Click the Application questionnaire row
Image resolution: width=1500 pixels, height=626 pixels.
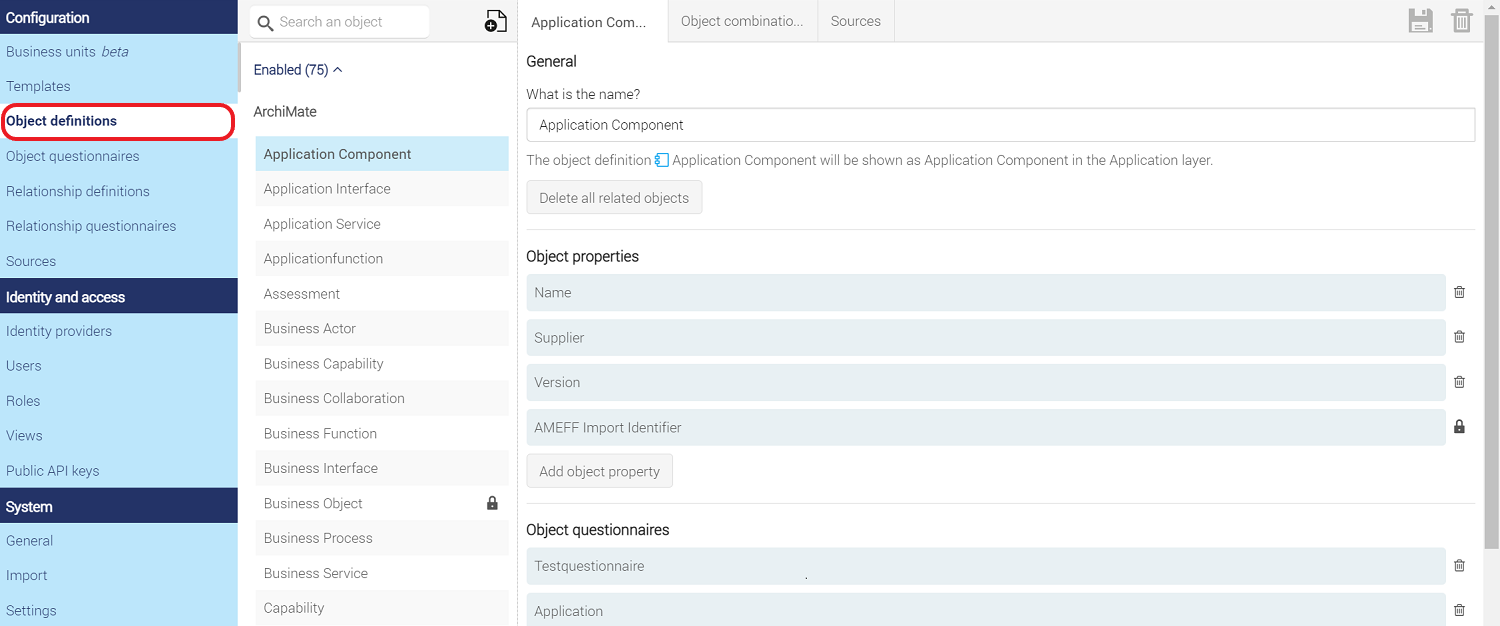coord(986,610)
